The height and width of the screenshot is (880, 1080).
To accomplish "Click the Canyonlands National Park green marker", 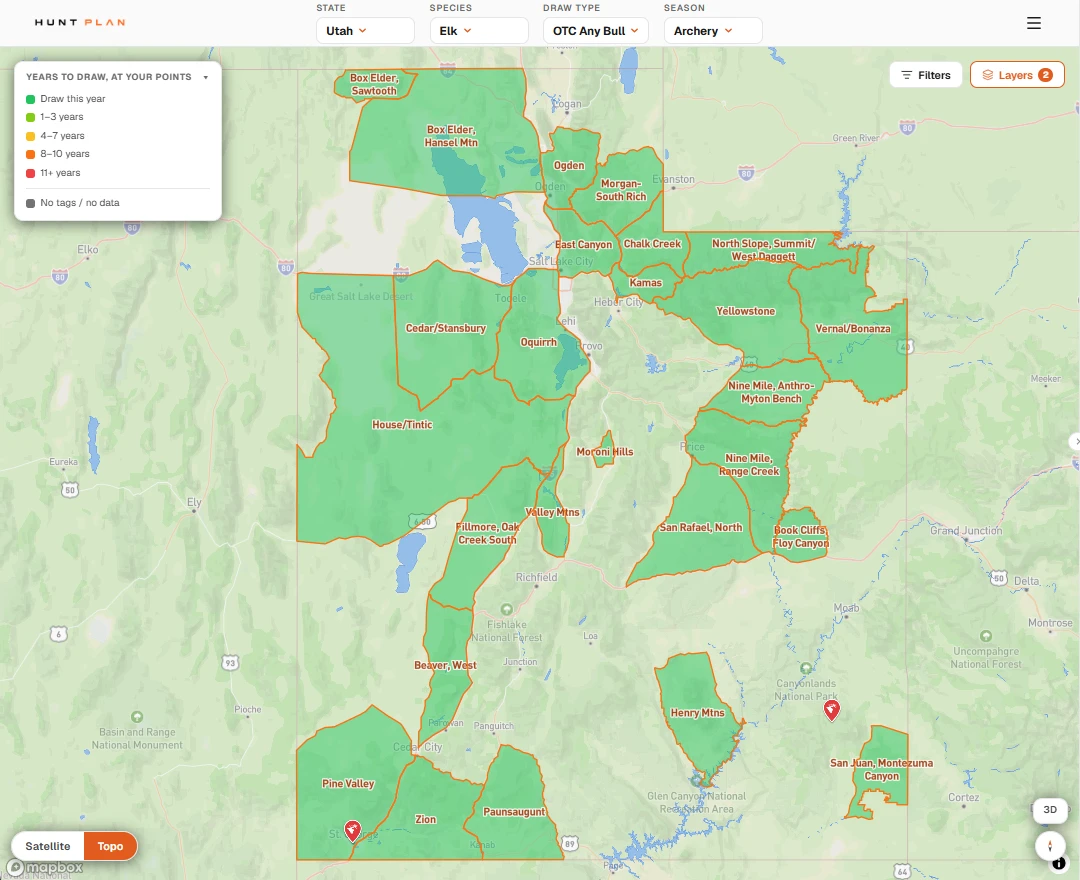I will [805, 668].
